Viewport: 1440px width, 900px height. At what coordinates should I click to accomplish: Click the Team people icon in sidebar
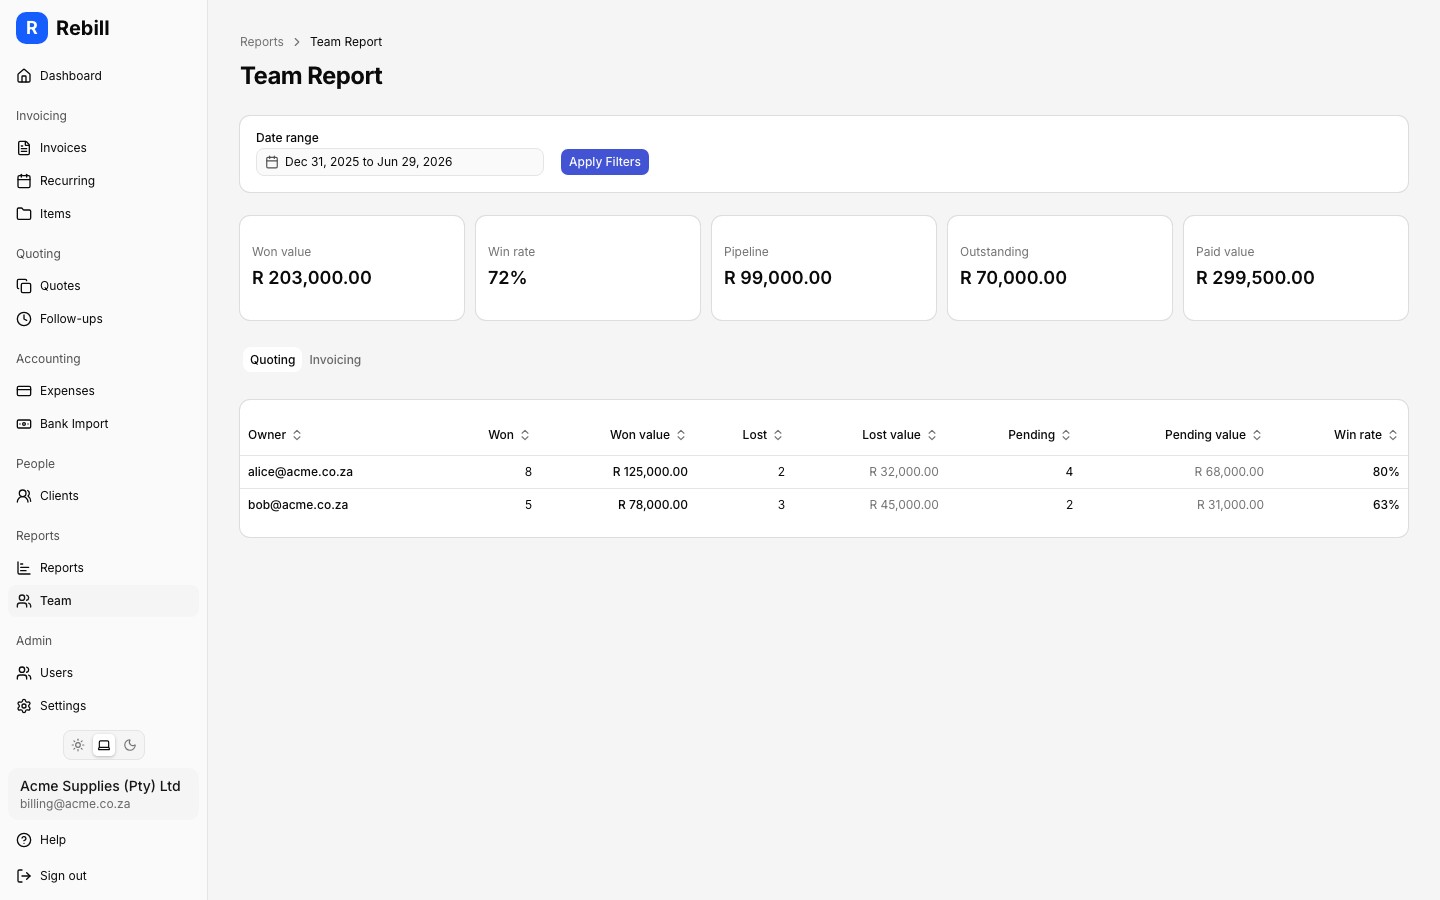click(x=24, y=601)
